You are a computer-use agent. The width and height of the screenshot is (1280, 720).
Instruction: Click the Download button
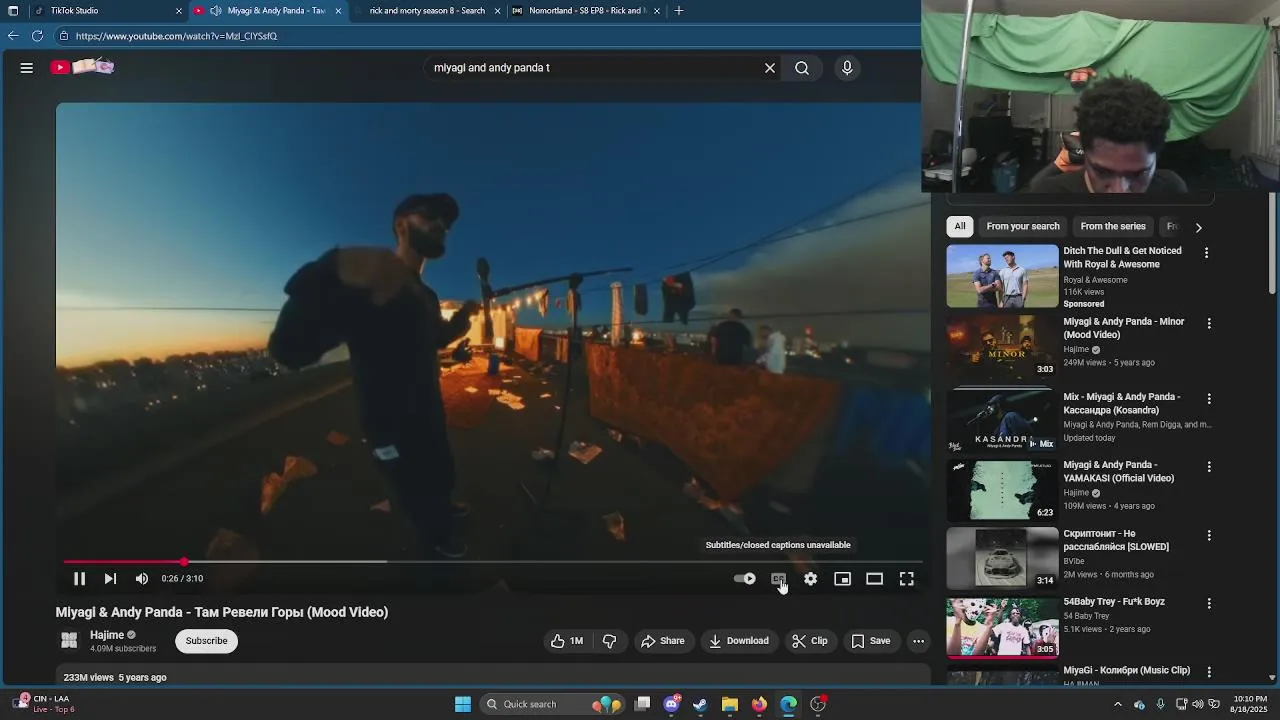click(739, 641)
